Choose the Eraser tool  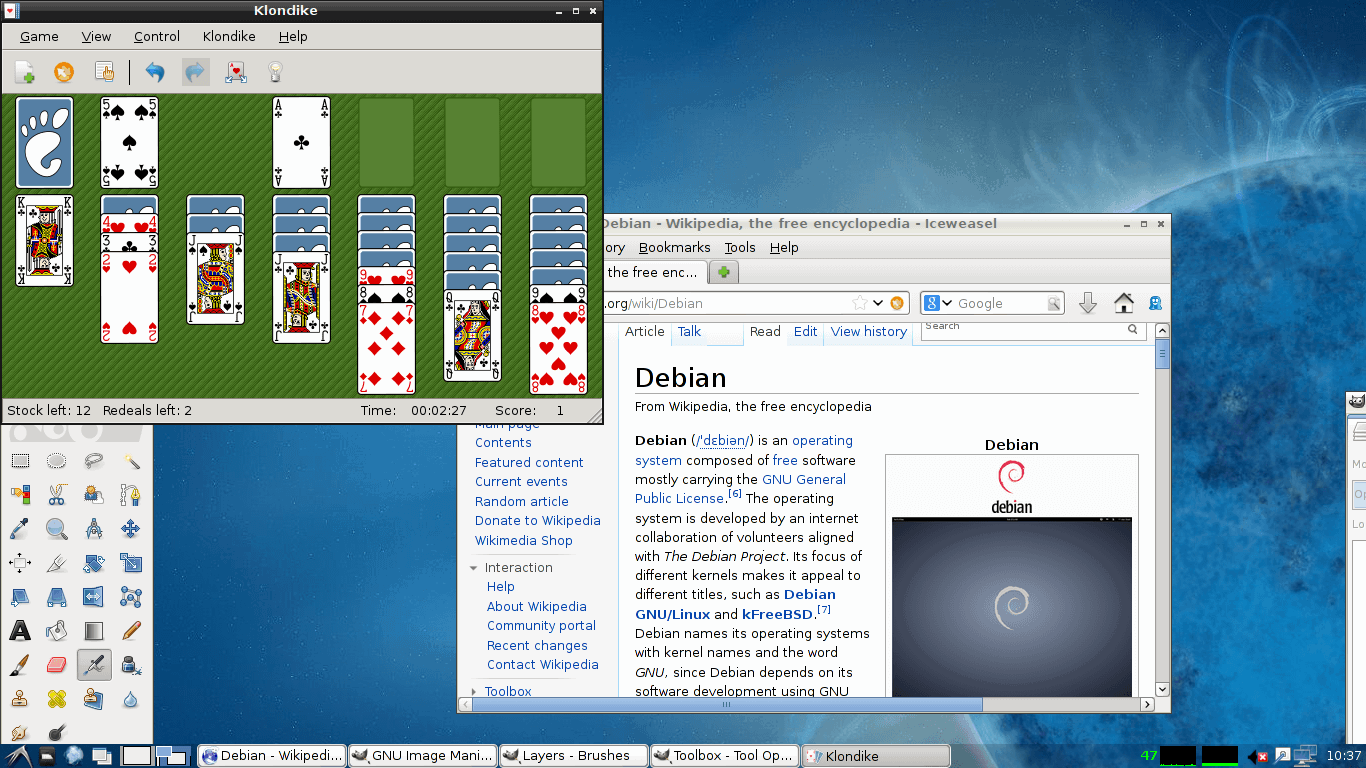pos(57,664)
